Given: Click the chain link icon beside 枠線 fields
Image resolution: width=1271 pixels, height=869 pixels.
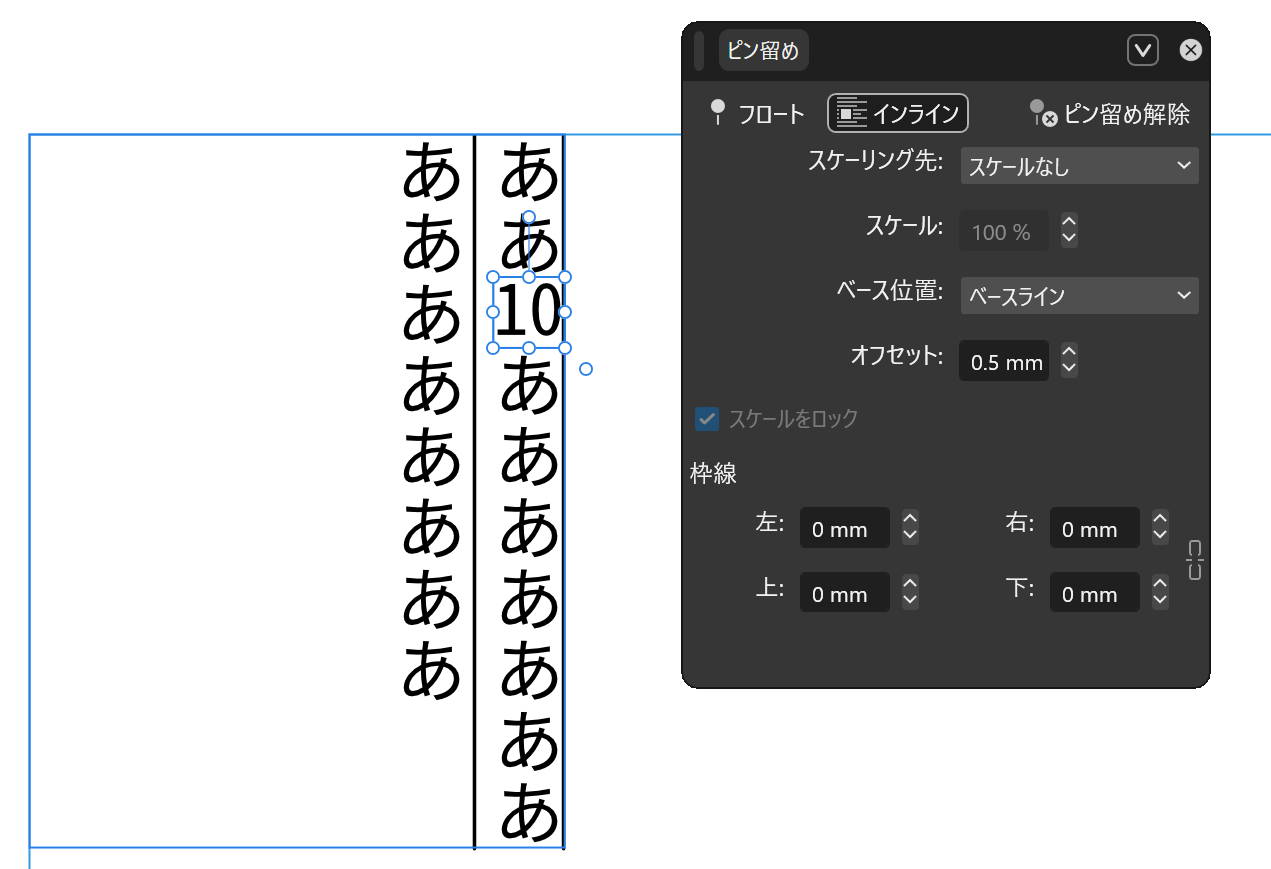Looking at the screenshot, I should pyautogui.click(x=1196, y=560).
